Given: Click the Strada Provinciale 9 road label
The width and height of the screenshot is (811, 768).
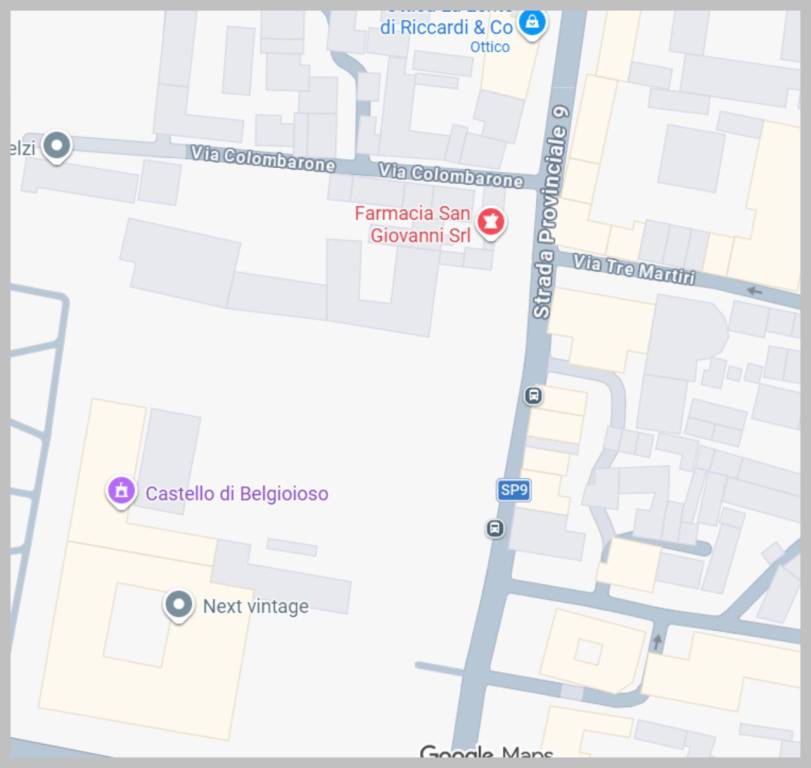Looking at the screenshot, I should tap(552, 212).
